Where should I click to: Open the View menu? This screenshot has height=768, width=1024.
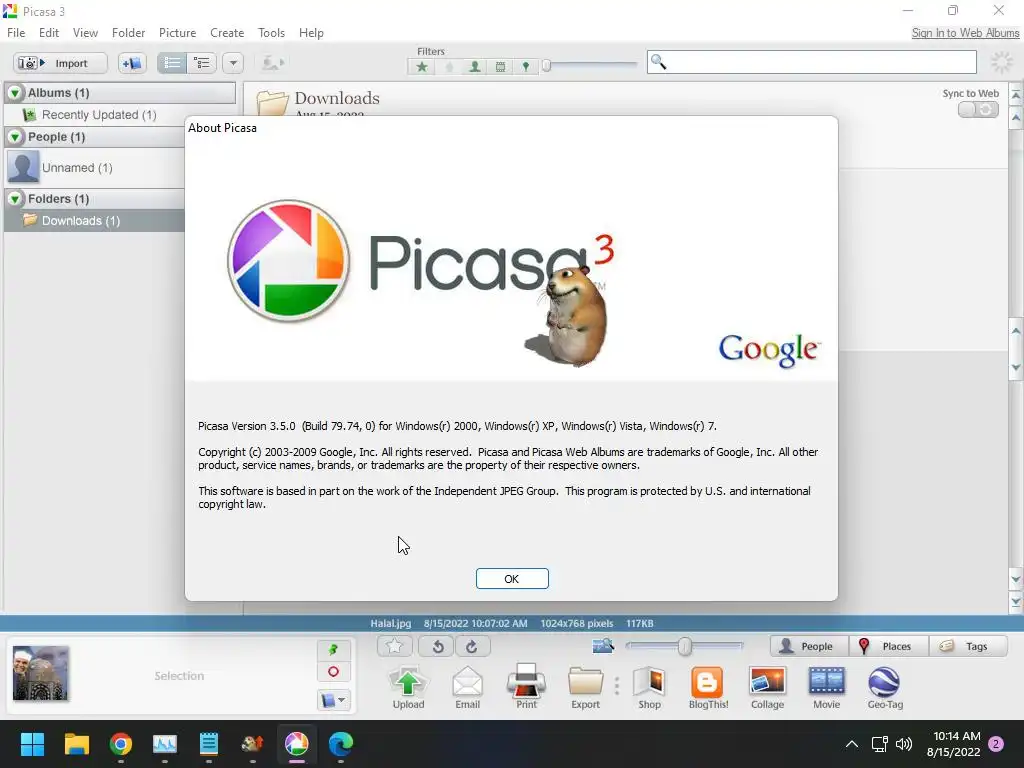[x=85, y=33]
